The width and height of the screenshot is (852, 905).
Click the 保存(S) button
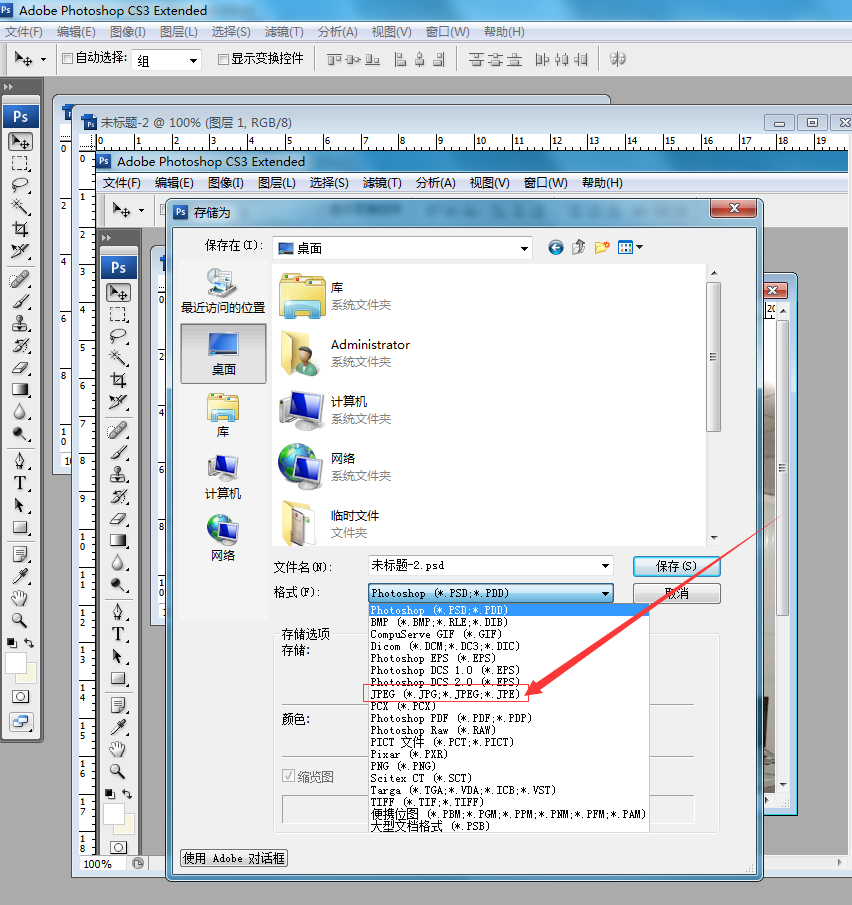(676, 566)
